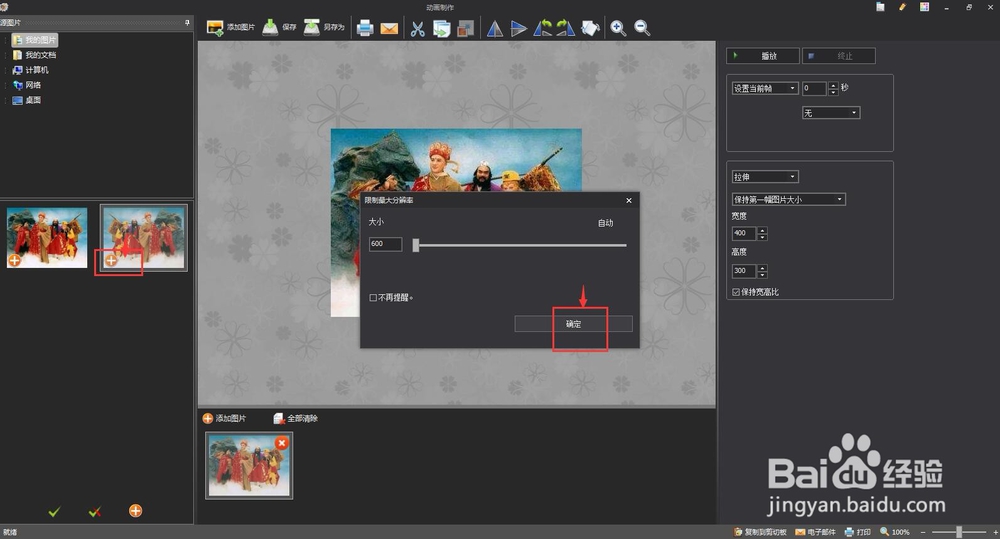The height and width of the screenshot is (539, 1000).
Task: Click the pin icon on source panel header
Action: [187, 22]
